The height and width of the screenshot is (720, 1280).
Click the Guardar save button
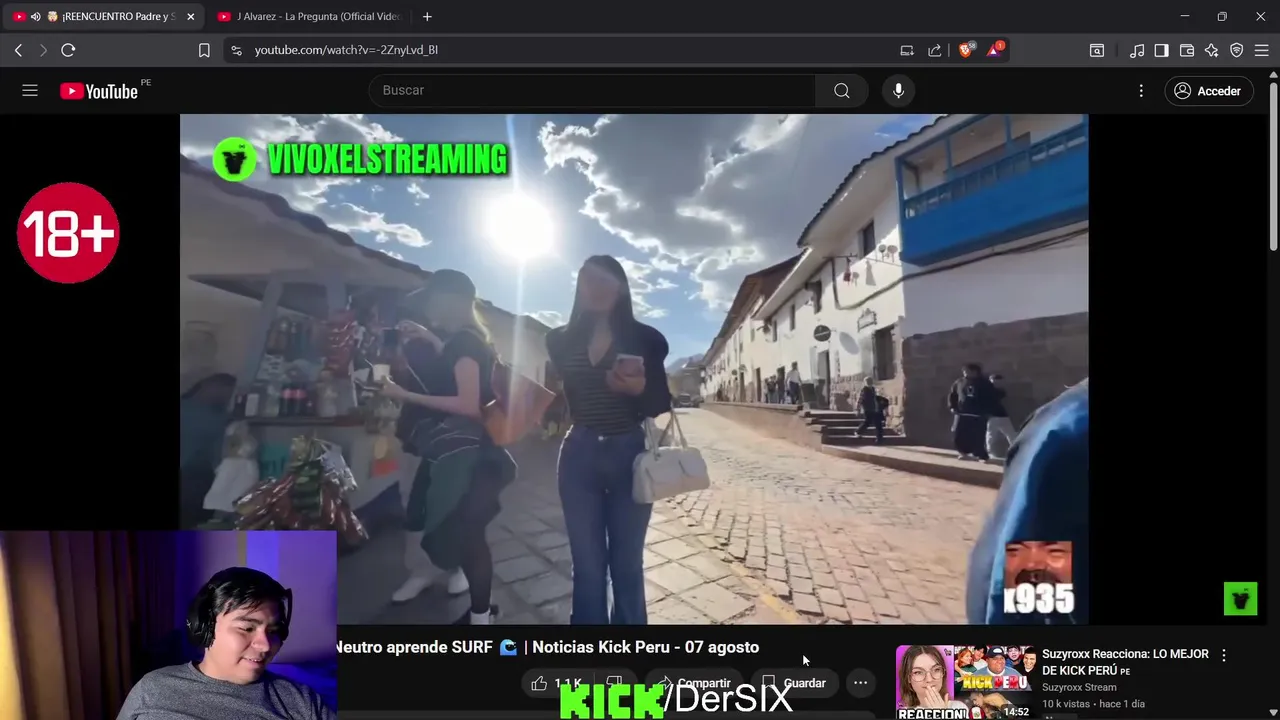pyautogui.click(x=795, y=683)
